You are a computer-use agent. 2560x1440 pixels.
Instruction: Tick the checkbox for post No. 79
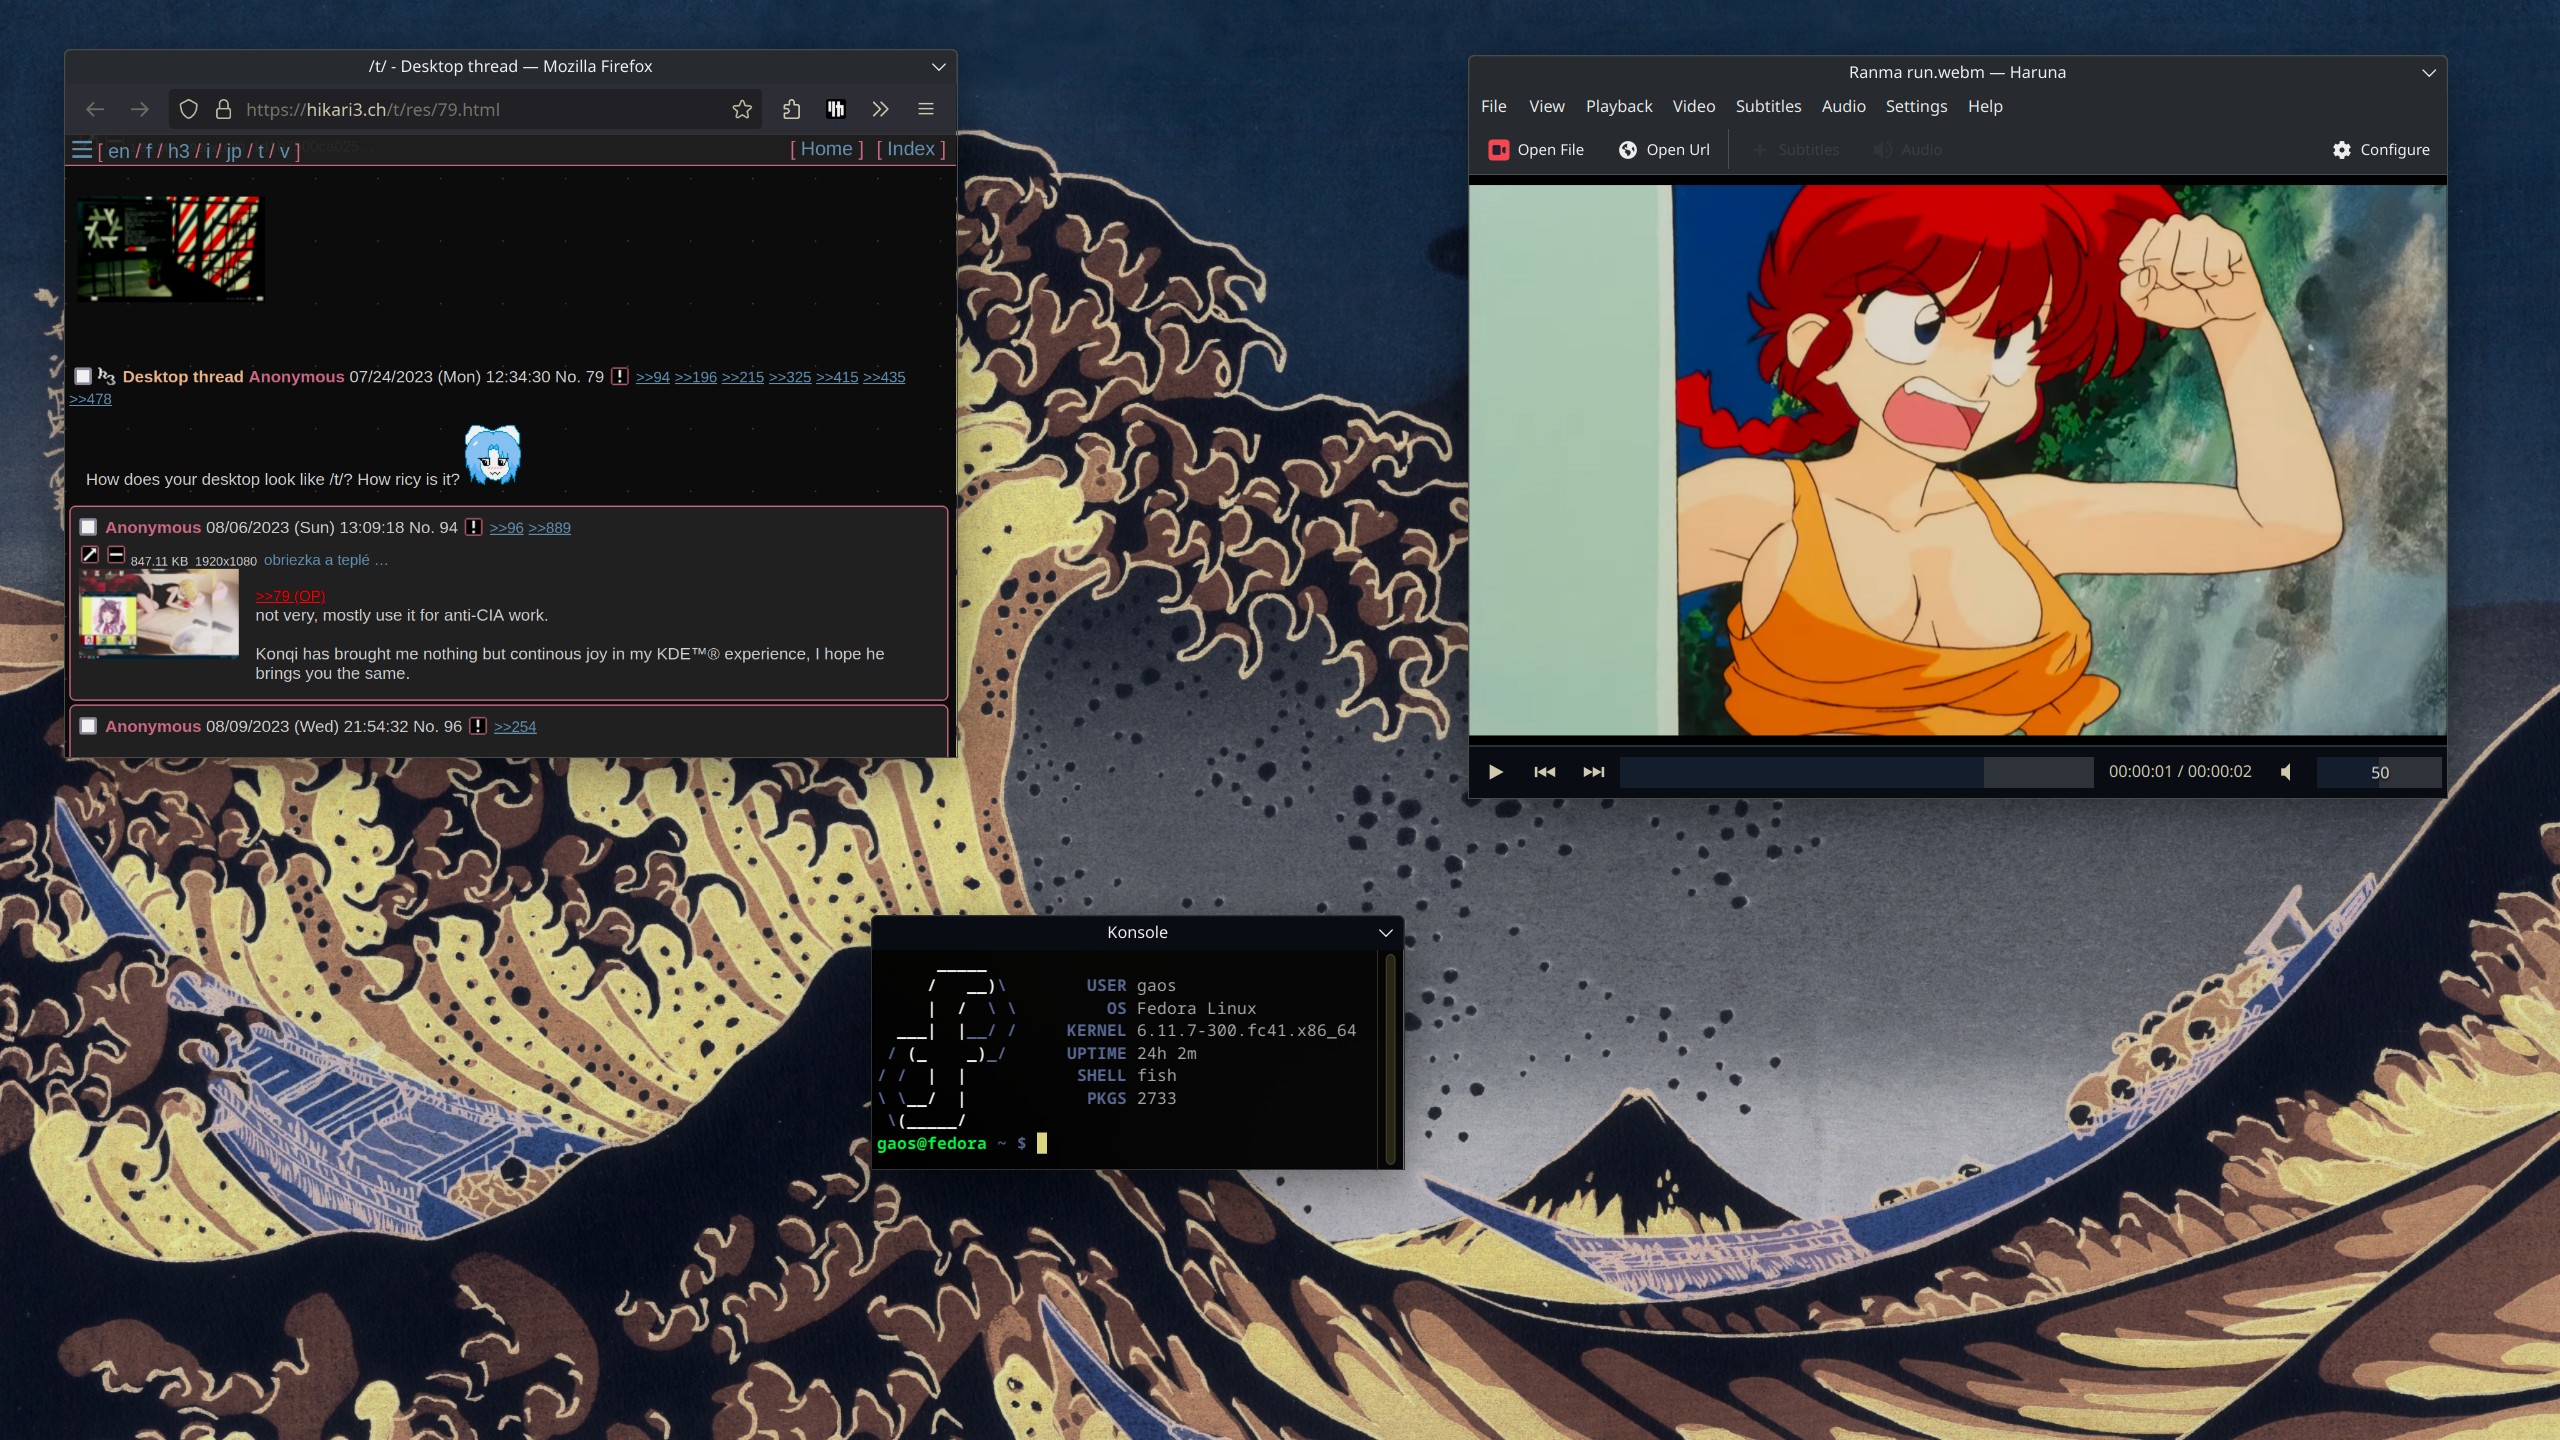tap(83, 376)
